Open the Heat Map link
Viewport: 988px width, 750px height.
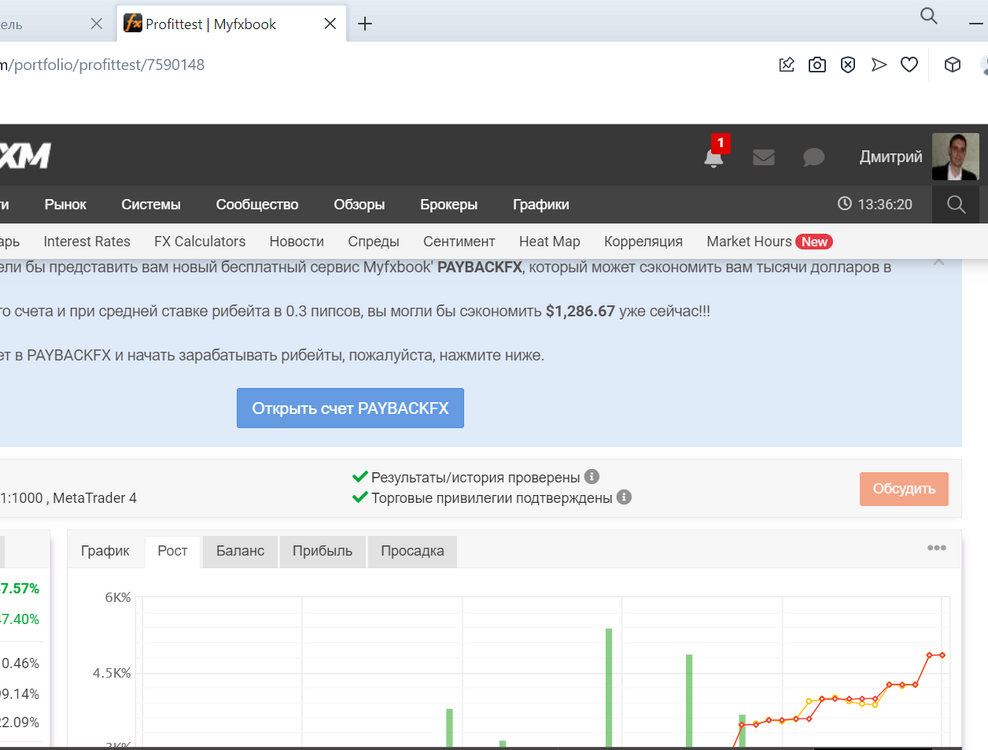pyautogui.click(x=549, y=241)
